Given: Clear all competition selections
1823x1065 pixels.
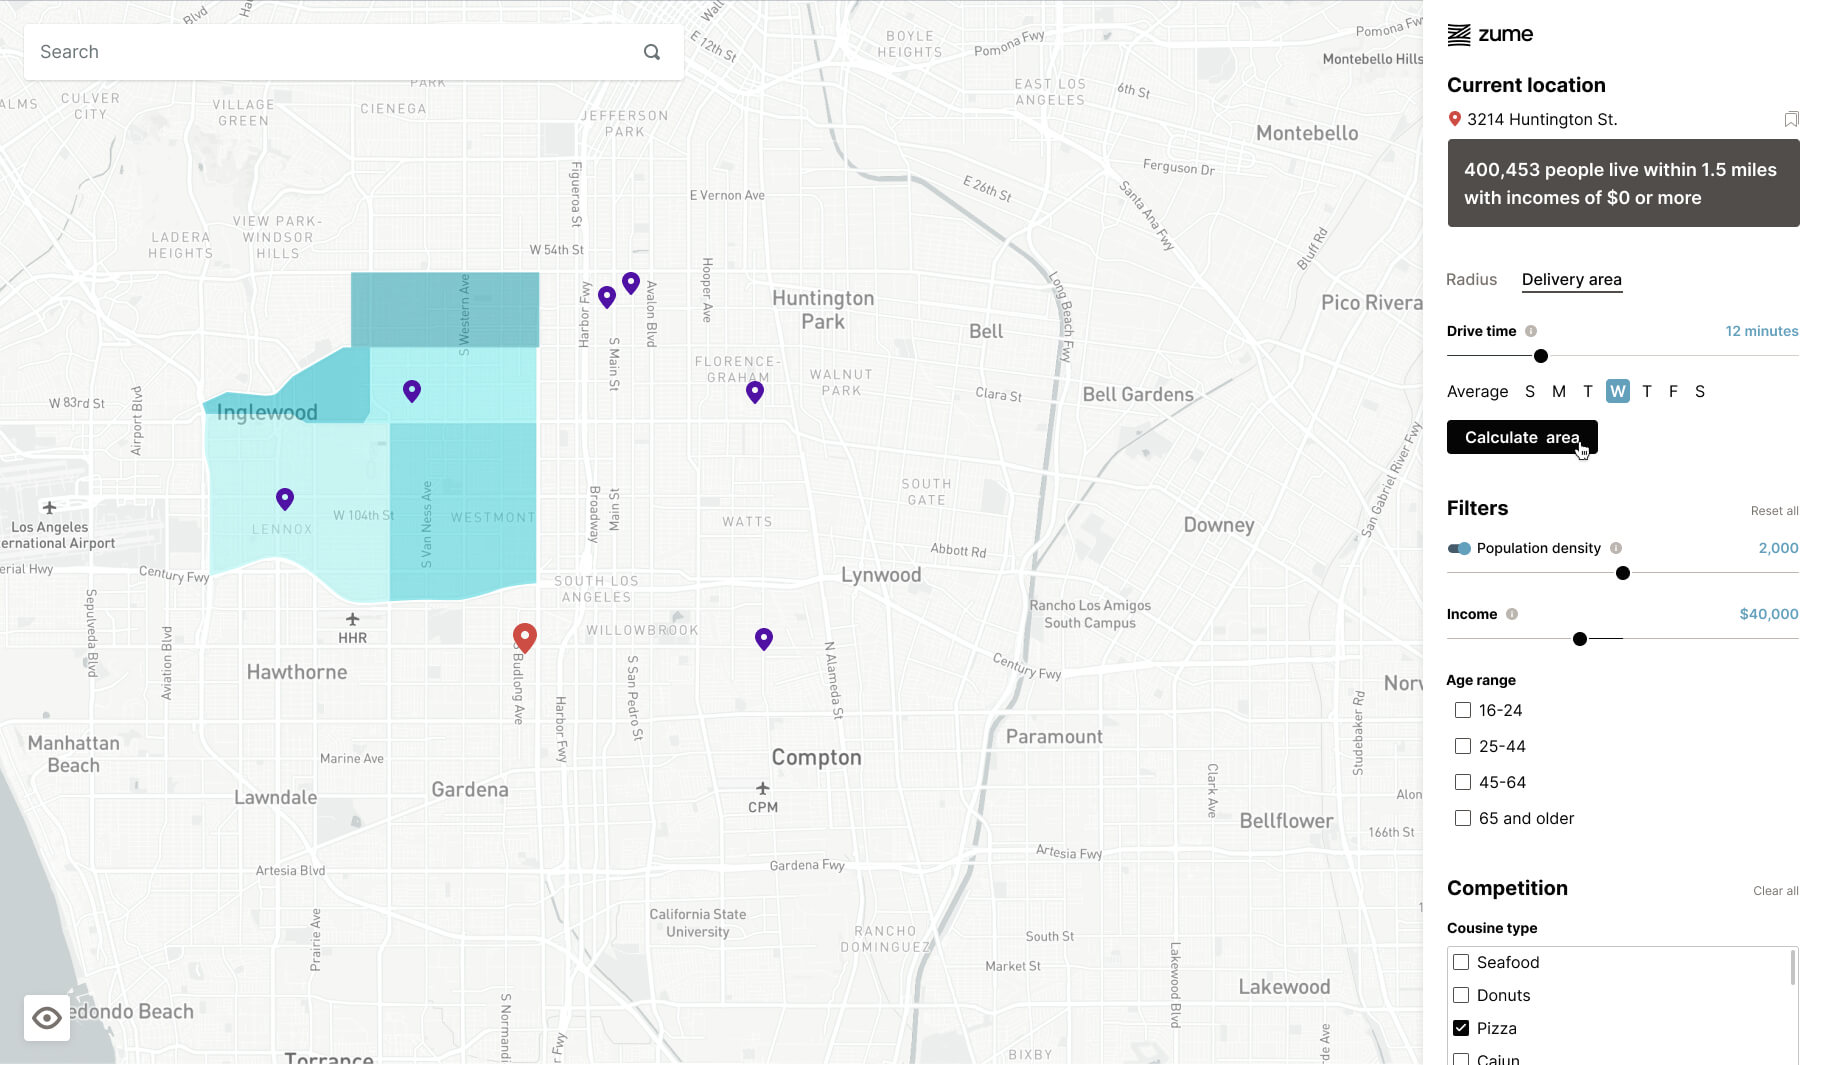Looking at the screenshot, I should [x=1775, y=891].
